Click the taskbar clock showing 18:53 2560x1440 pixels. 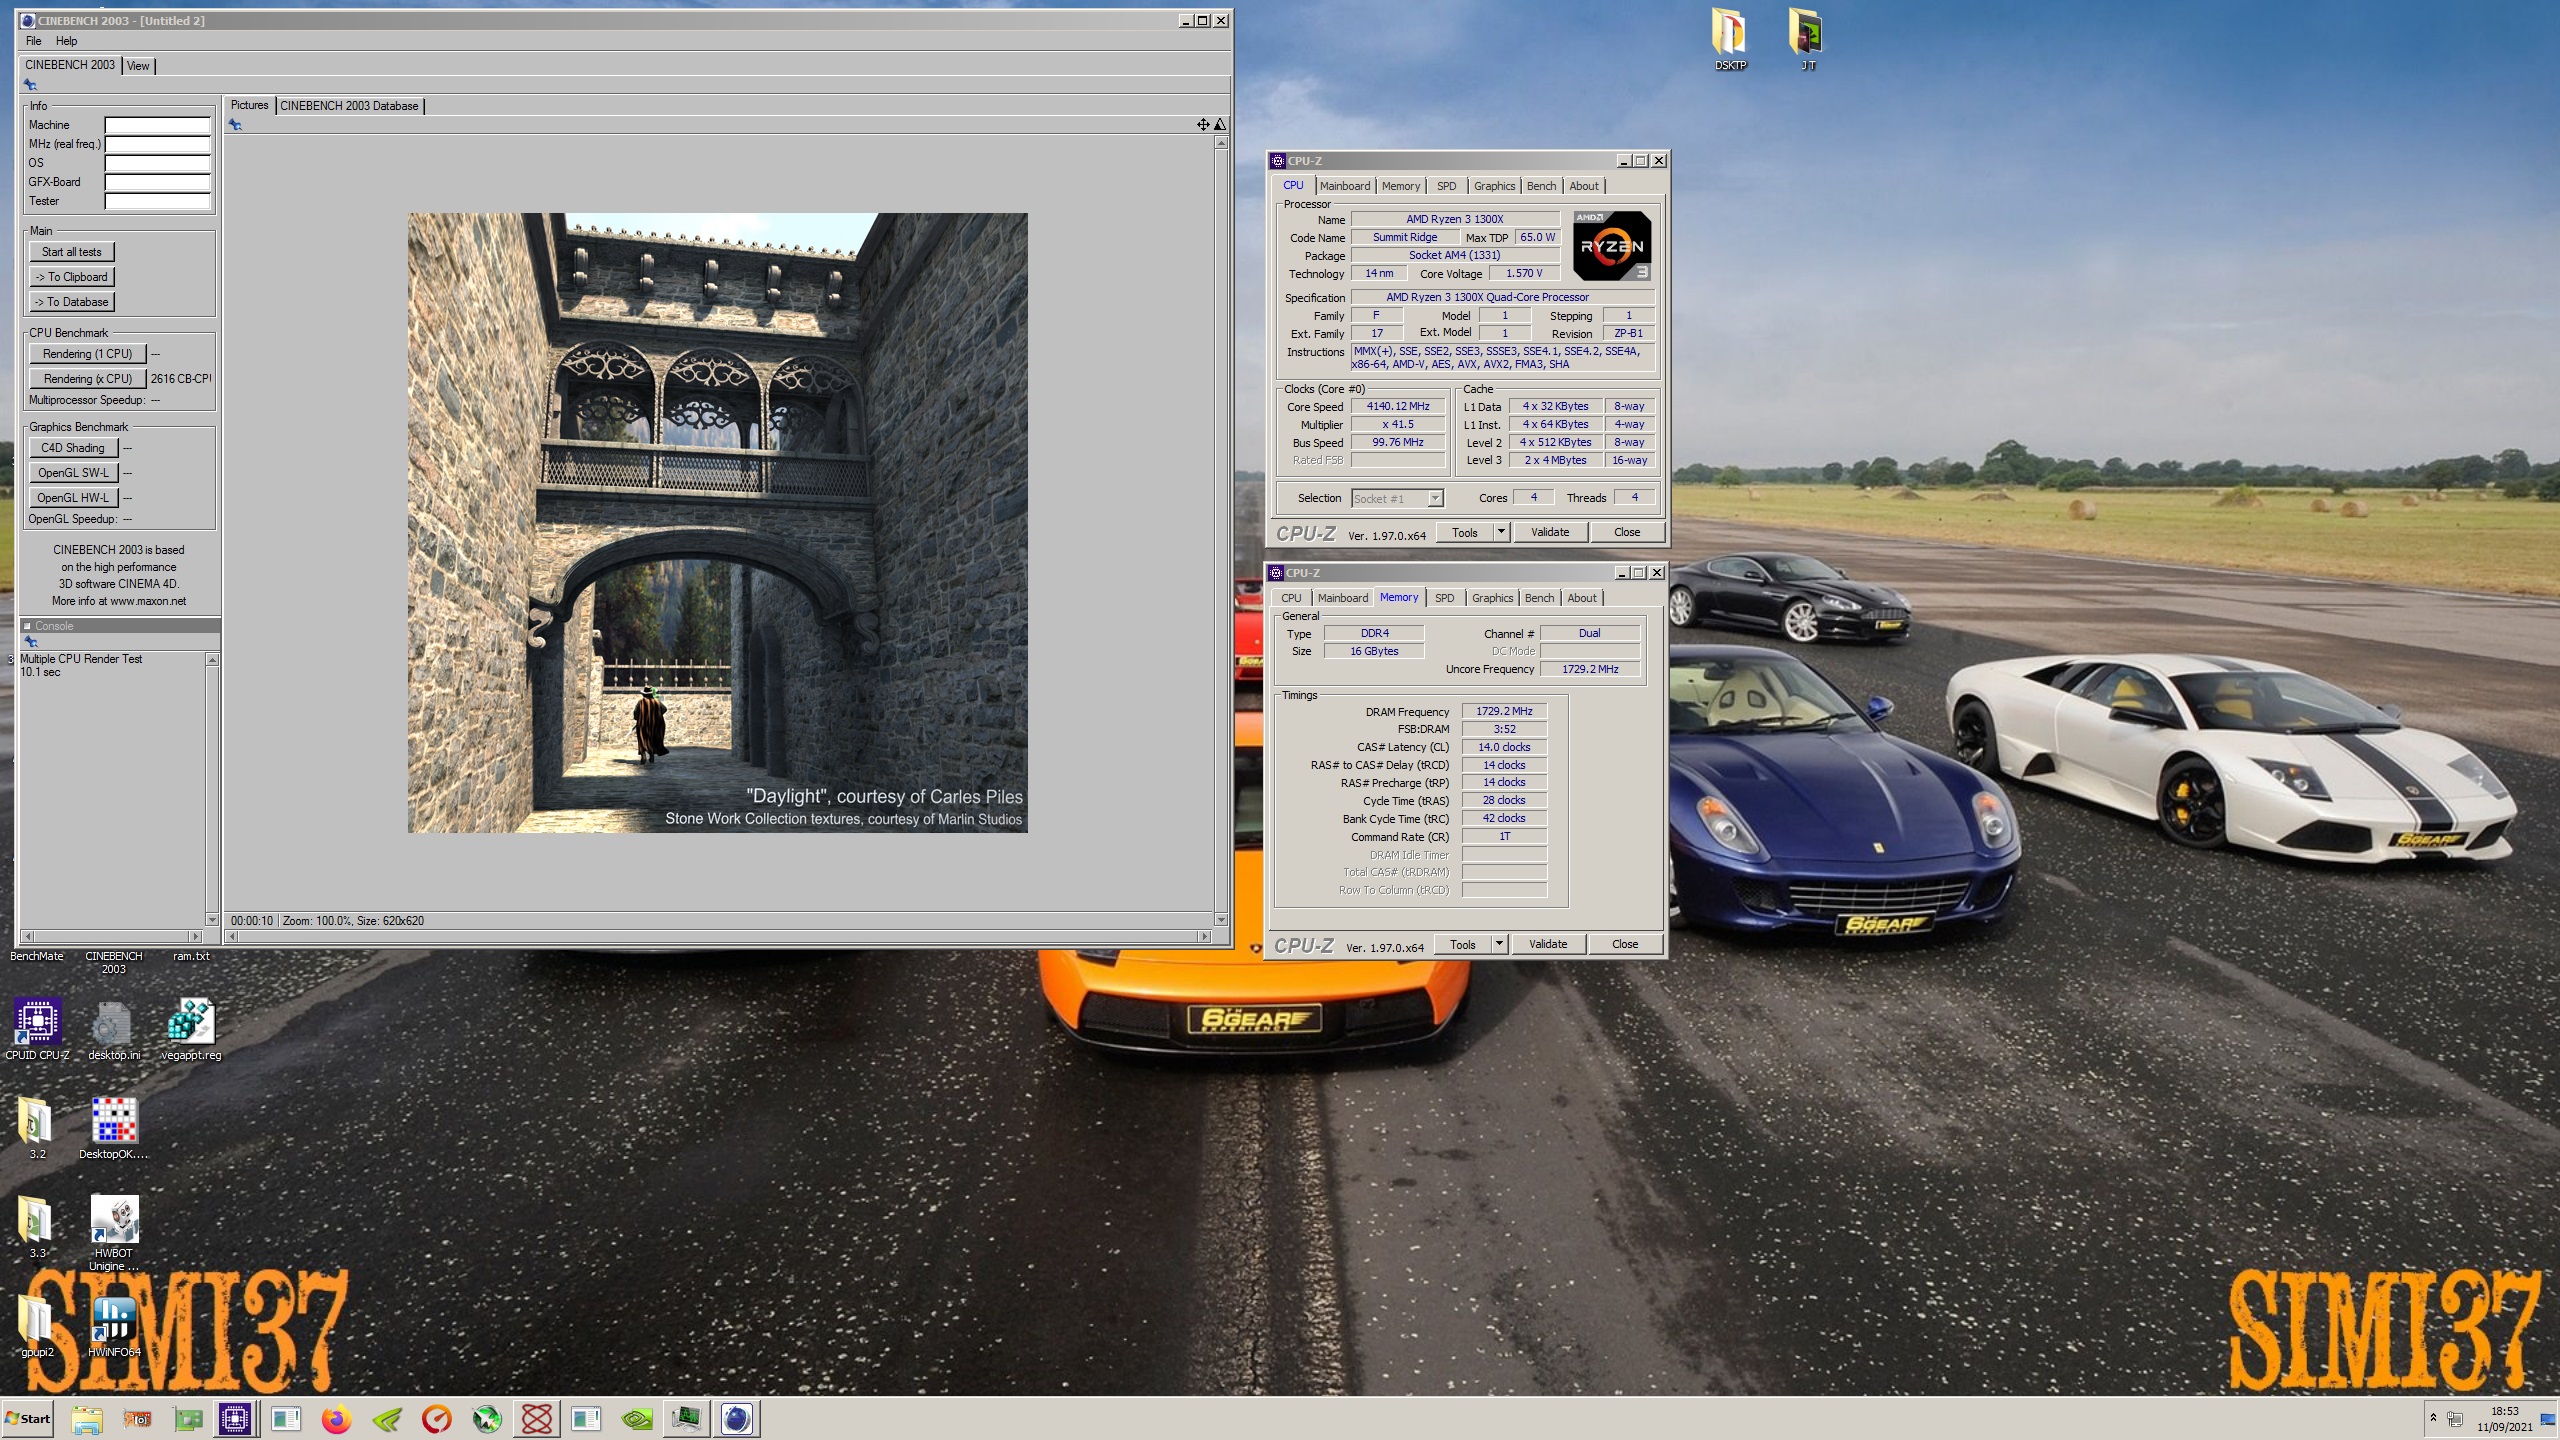coord(2504,1418)
